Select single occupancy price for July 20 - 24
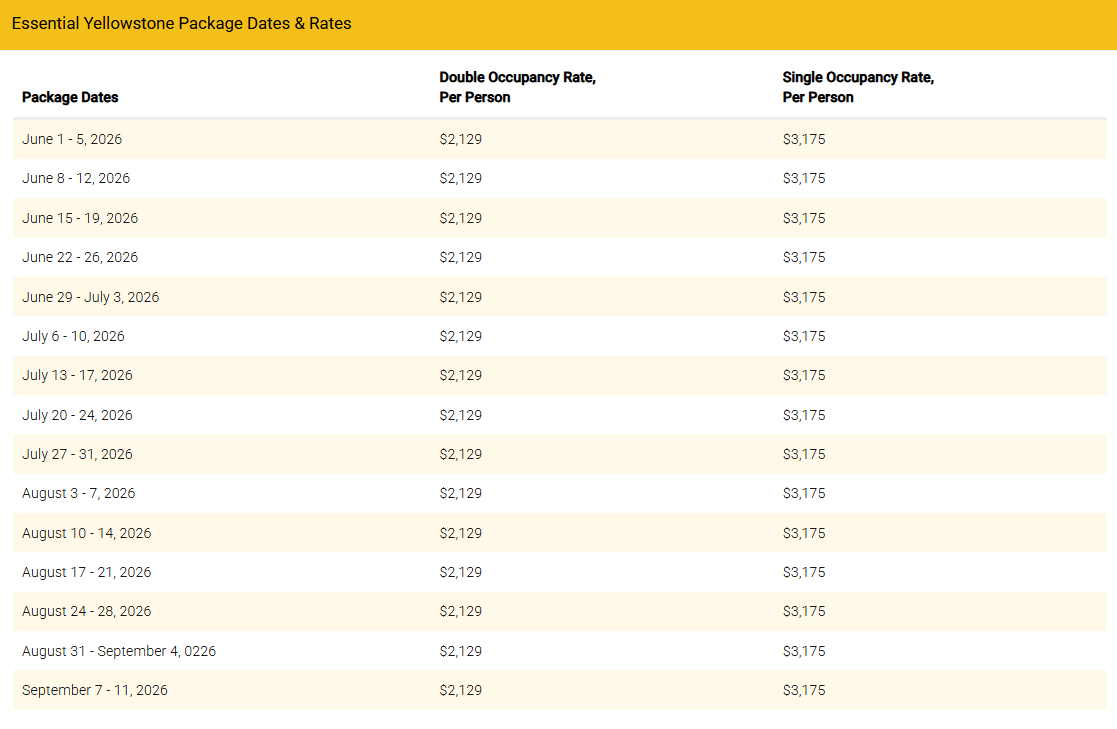Image resolution: width=1117 pixels, height=729 pixels. 804,415
